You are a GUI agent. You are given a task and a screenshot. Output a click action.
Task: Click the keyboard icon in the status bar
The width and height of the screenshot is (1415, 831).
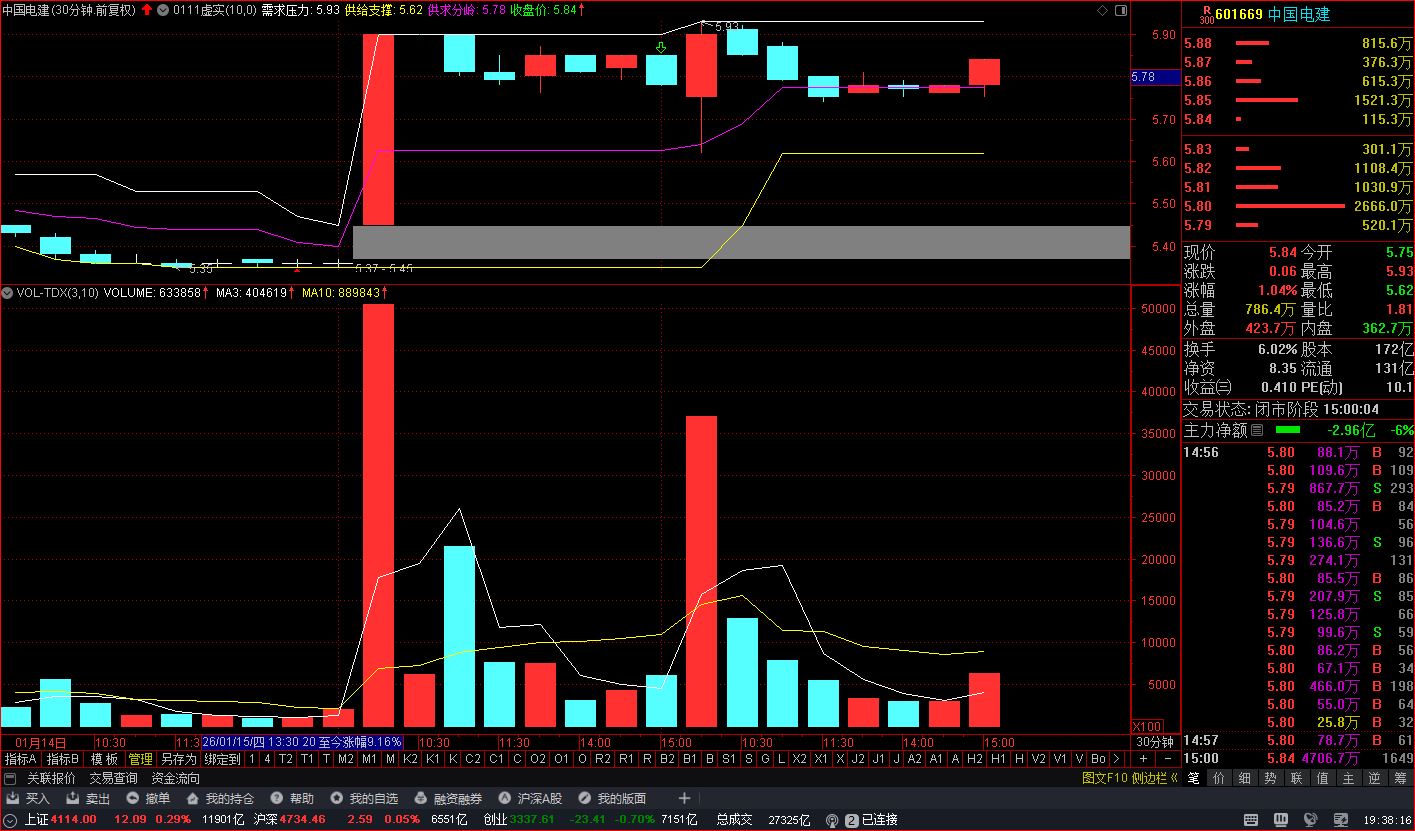pos(1251,819)
